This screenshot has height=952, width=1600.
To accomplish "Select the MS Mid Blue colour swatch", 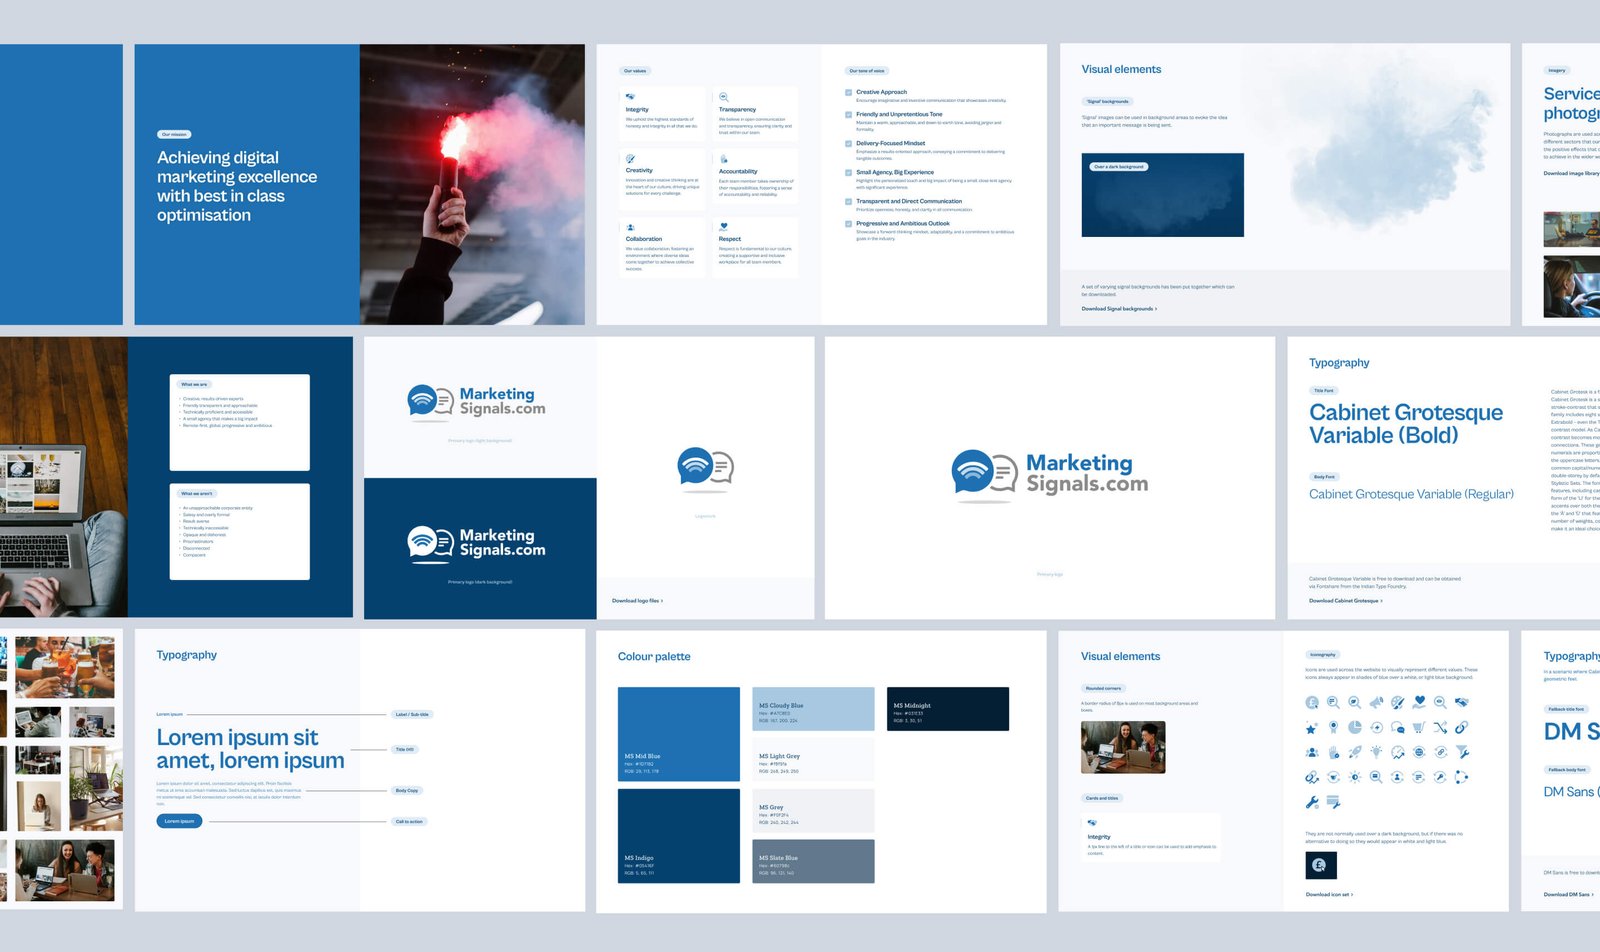I will 679,734.
